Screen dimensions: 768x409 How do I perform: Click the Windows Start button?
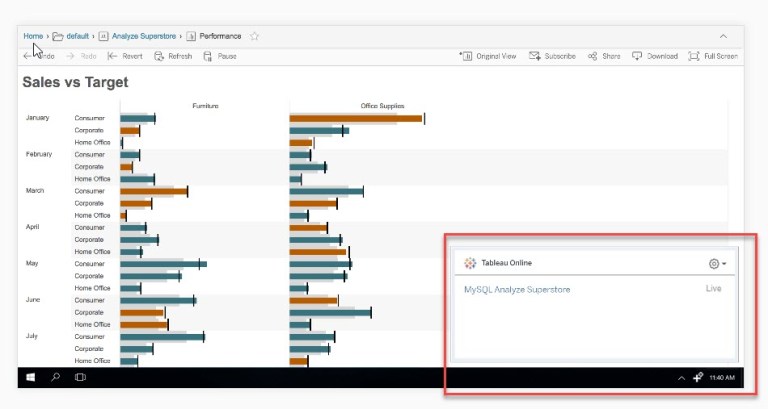30,378
